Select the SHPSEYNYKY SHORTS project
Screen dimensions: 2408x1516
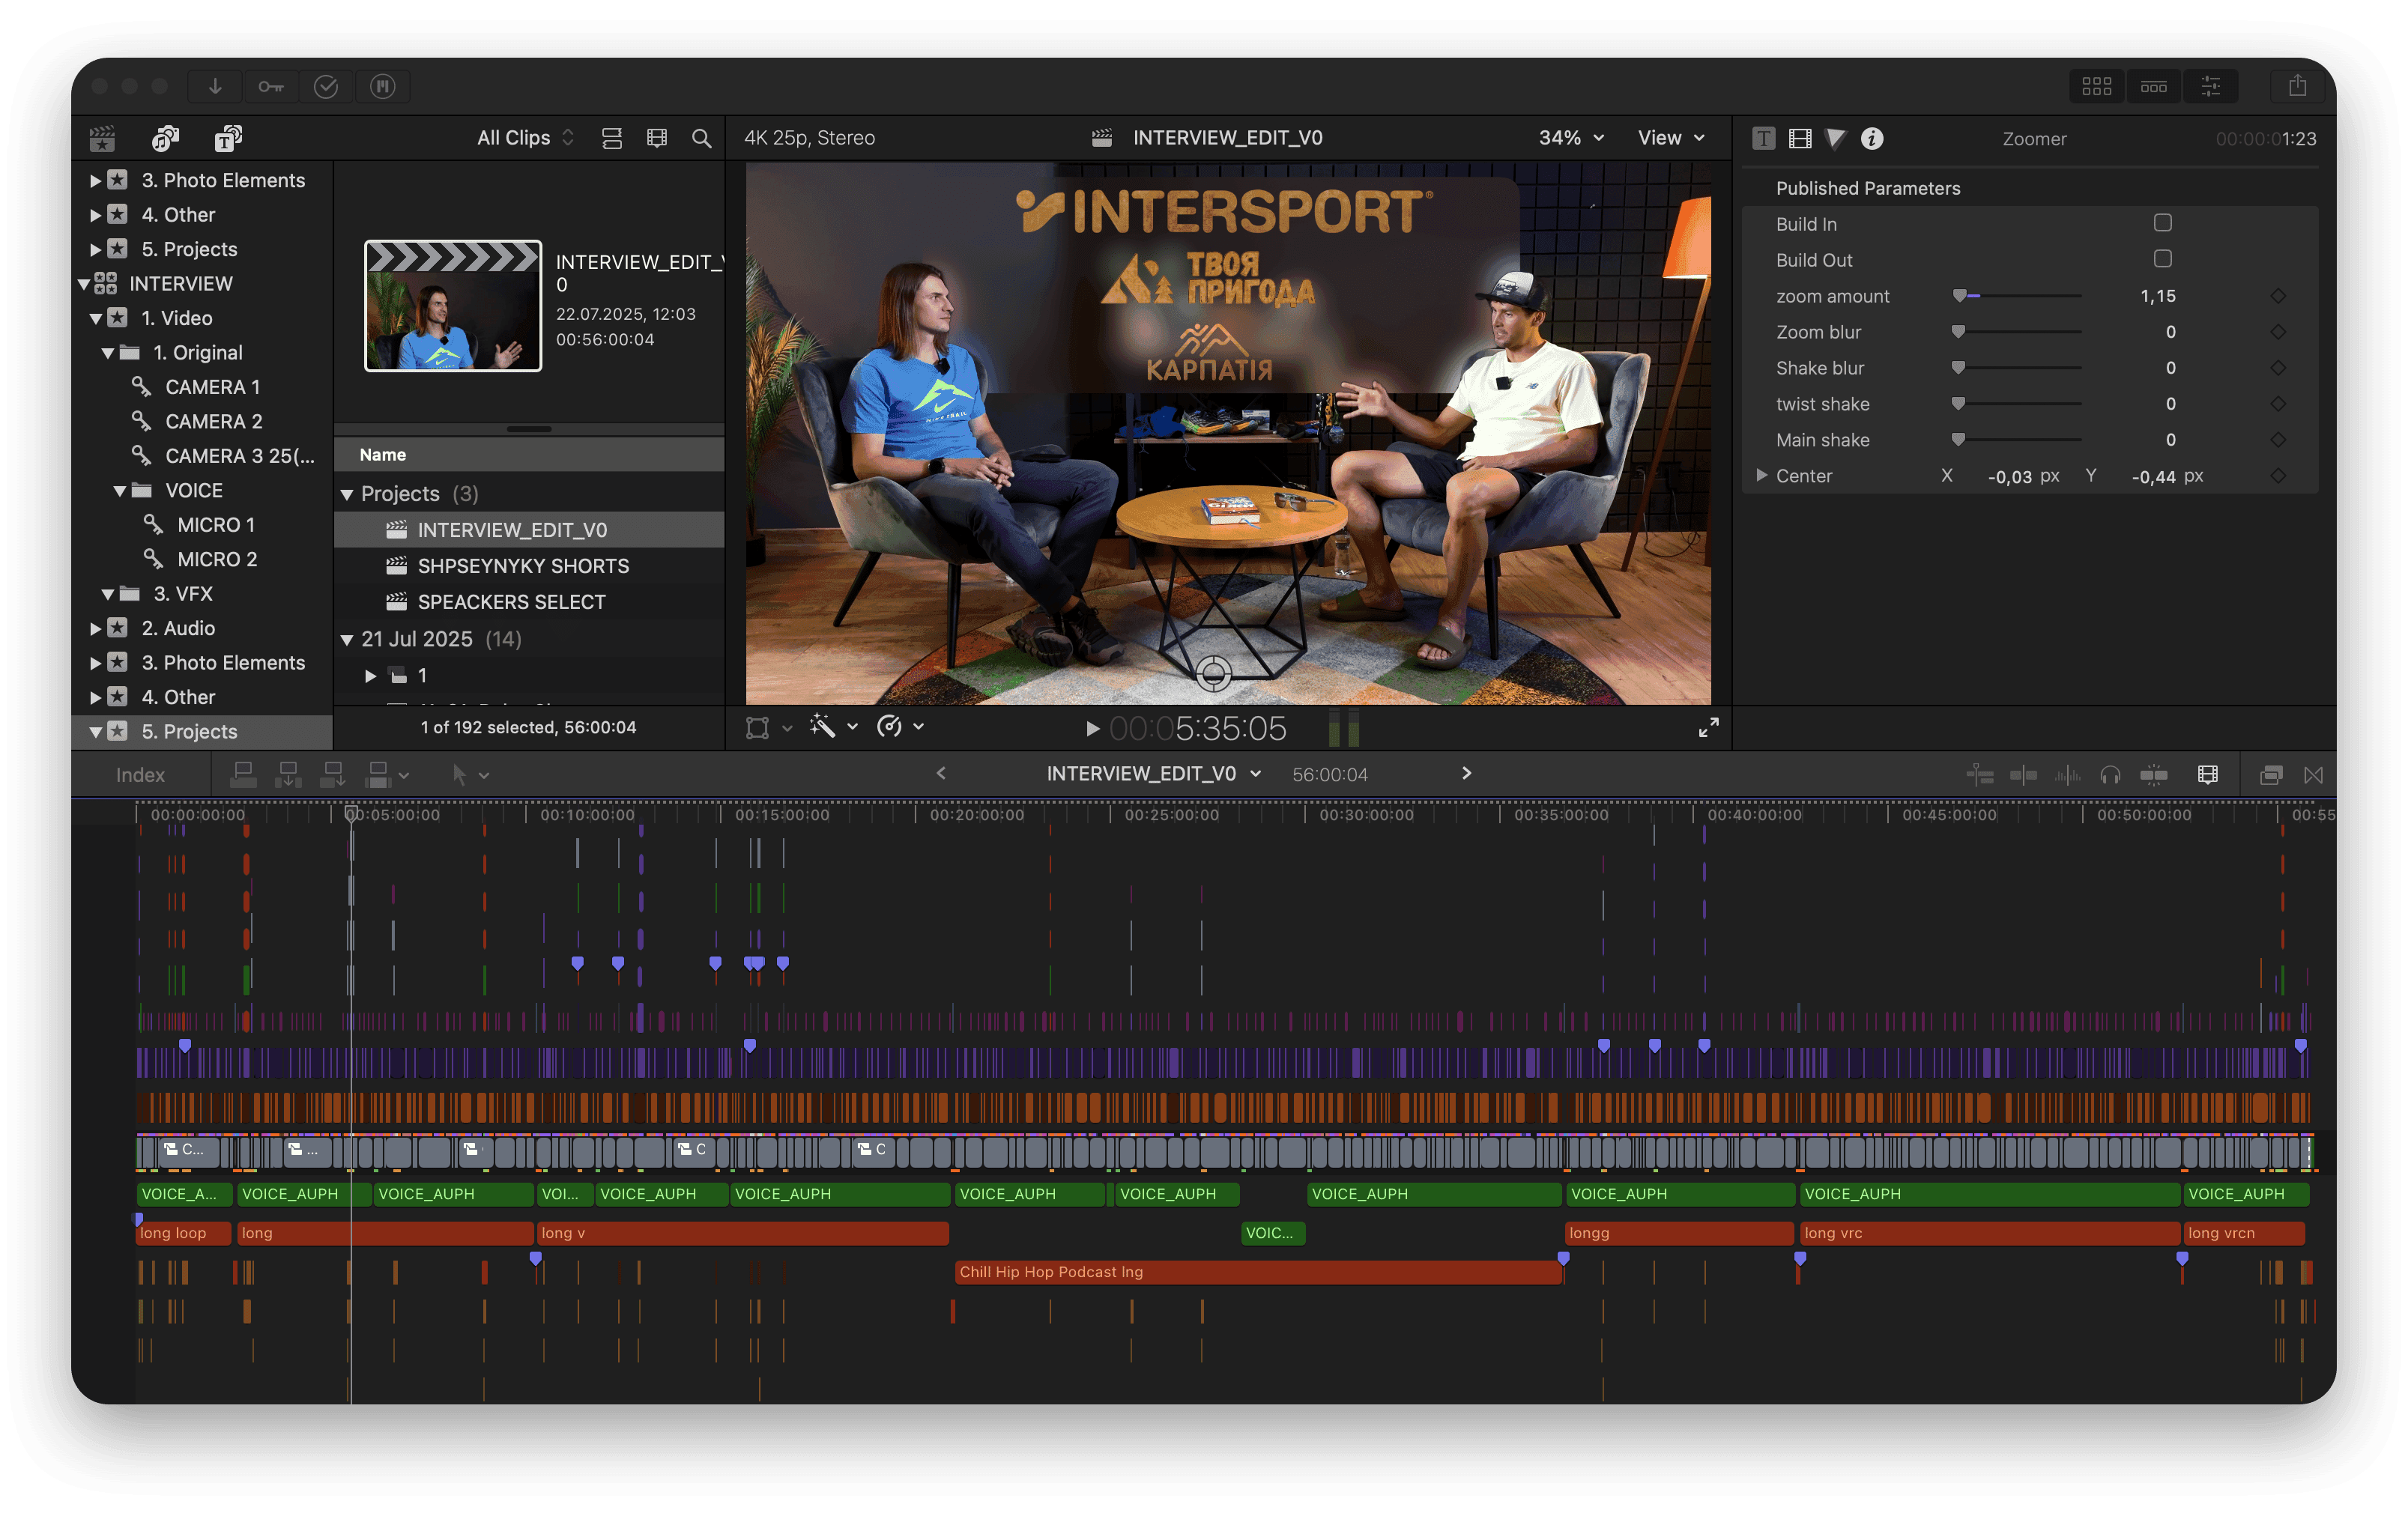[x=523, y=566]
